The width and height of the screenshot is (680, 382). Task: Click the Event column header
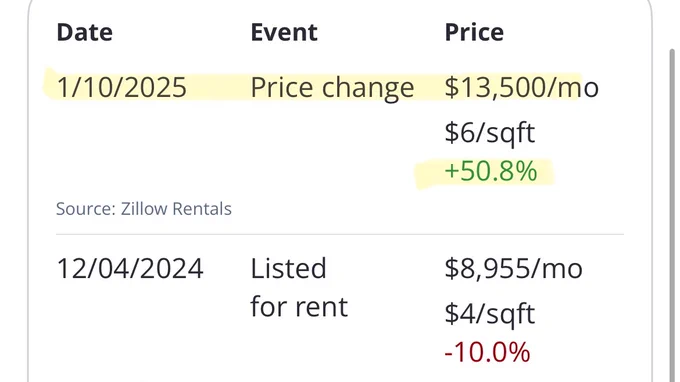click(x=284, y=32)
